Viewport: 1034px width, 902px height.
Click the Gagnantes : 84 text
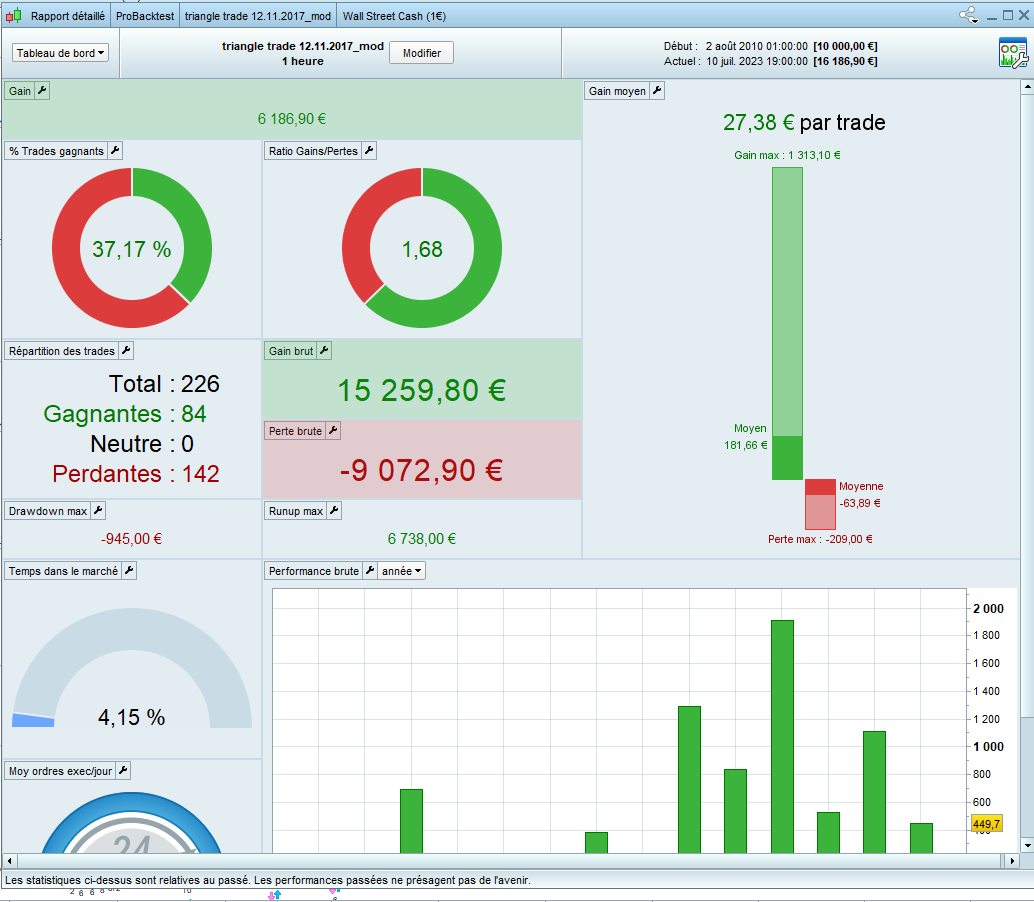click(x=125, y=413)
